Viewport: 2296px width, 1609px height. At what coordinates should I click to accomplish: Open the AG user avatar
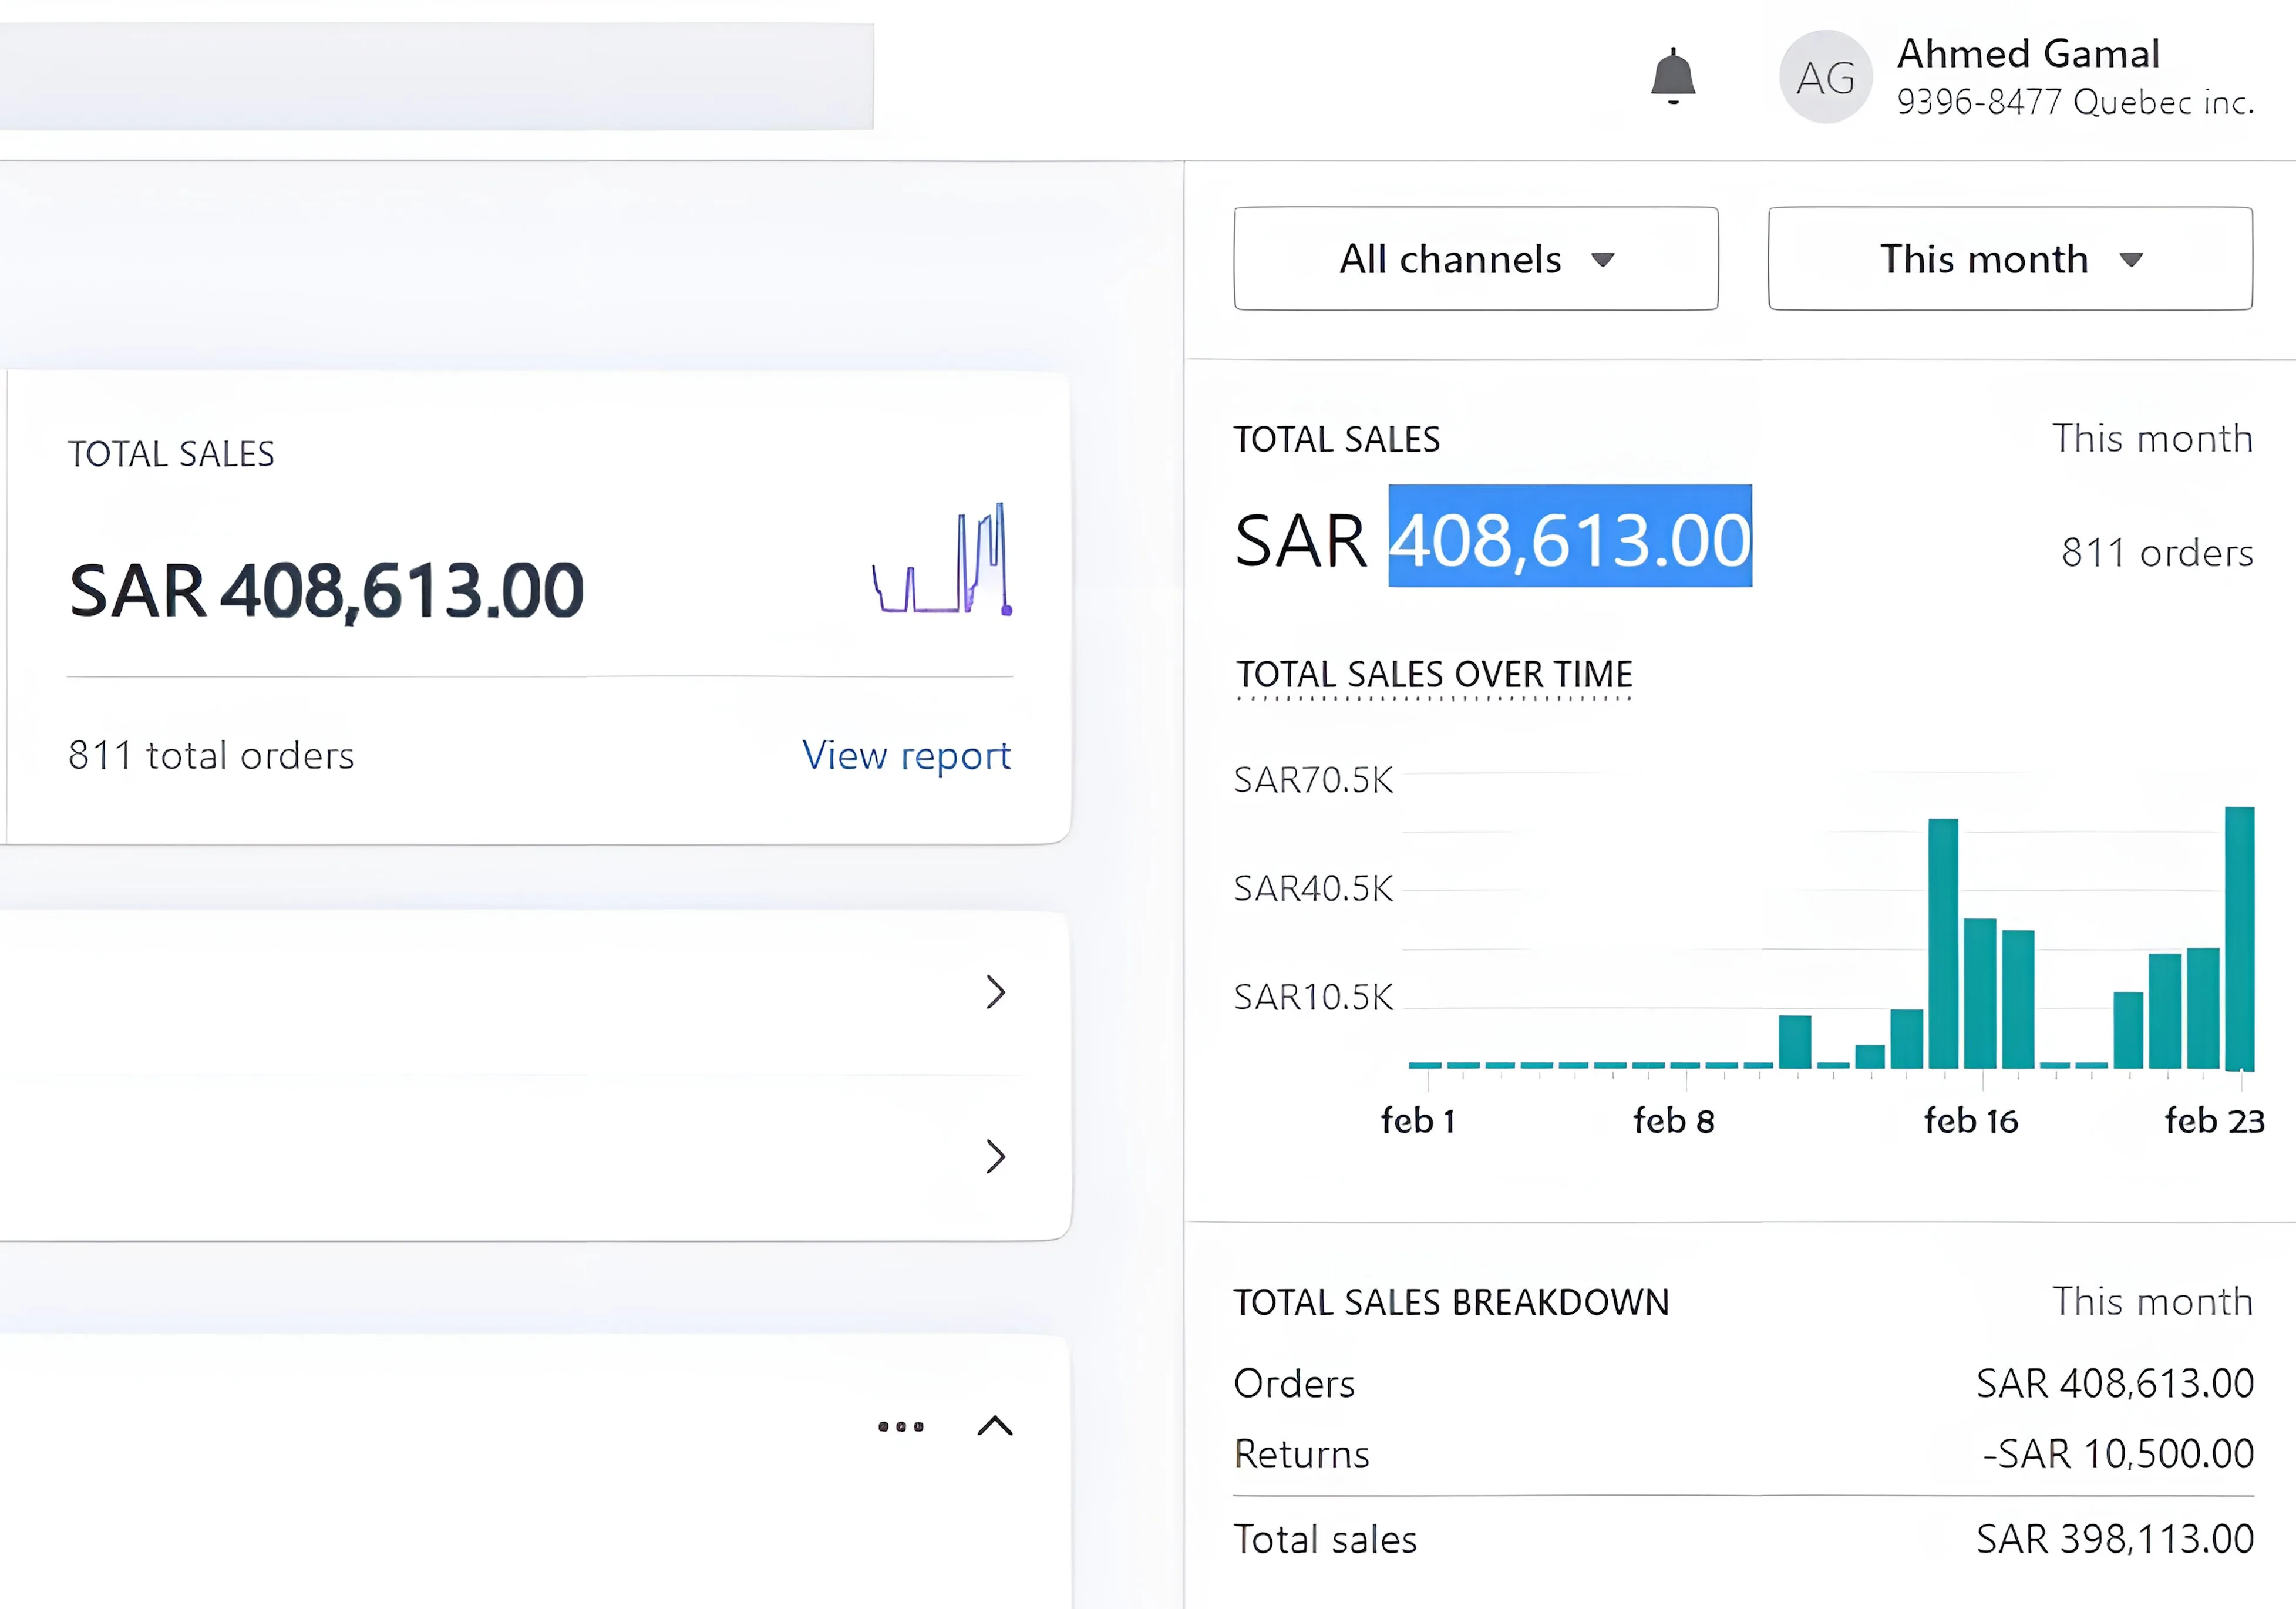[x=1825, y=77]
